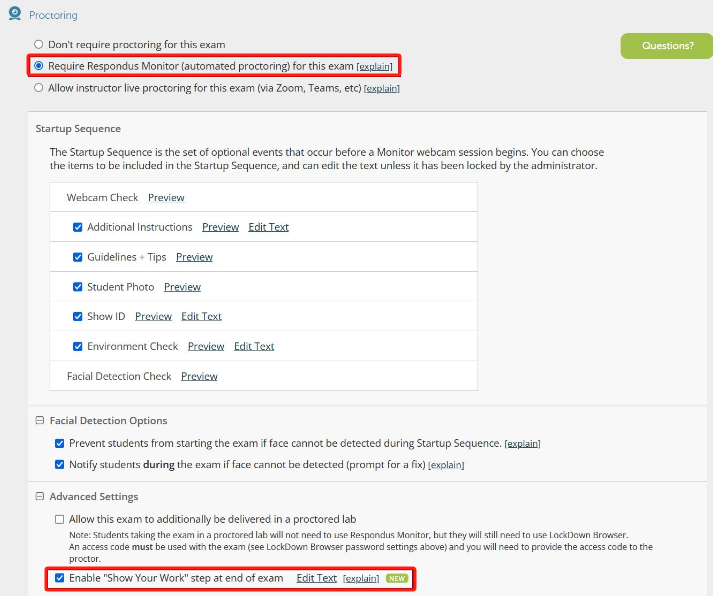Select Allow instructor live proctoring option

click(39, 88)
